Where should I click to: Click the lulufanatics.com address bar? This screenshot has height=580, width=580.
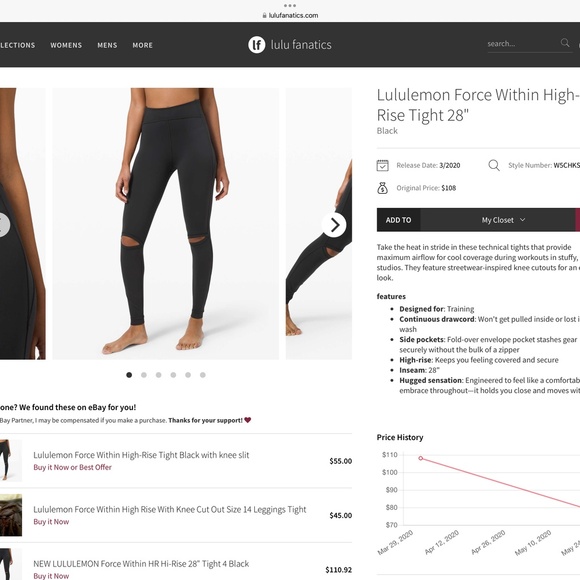tap(290, 16)
